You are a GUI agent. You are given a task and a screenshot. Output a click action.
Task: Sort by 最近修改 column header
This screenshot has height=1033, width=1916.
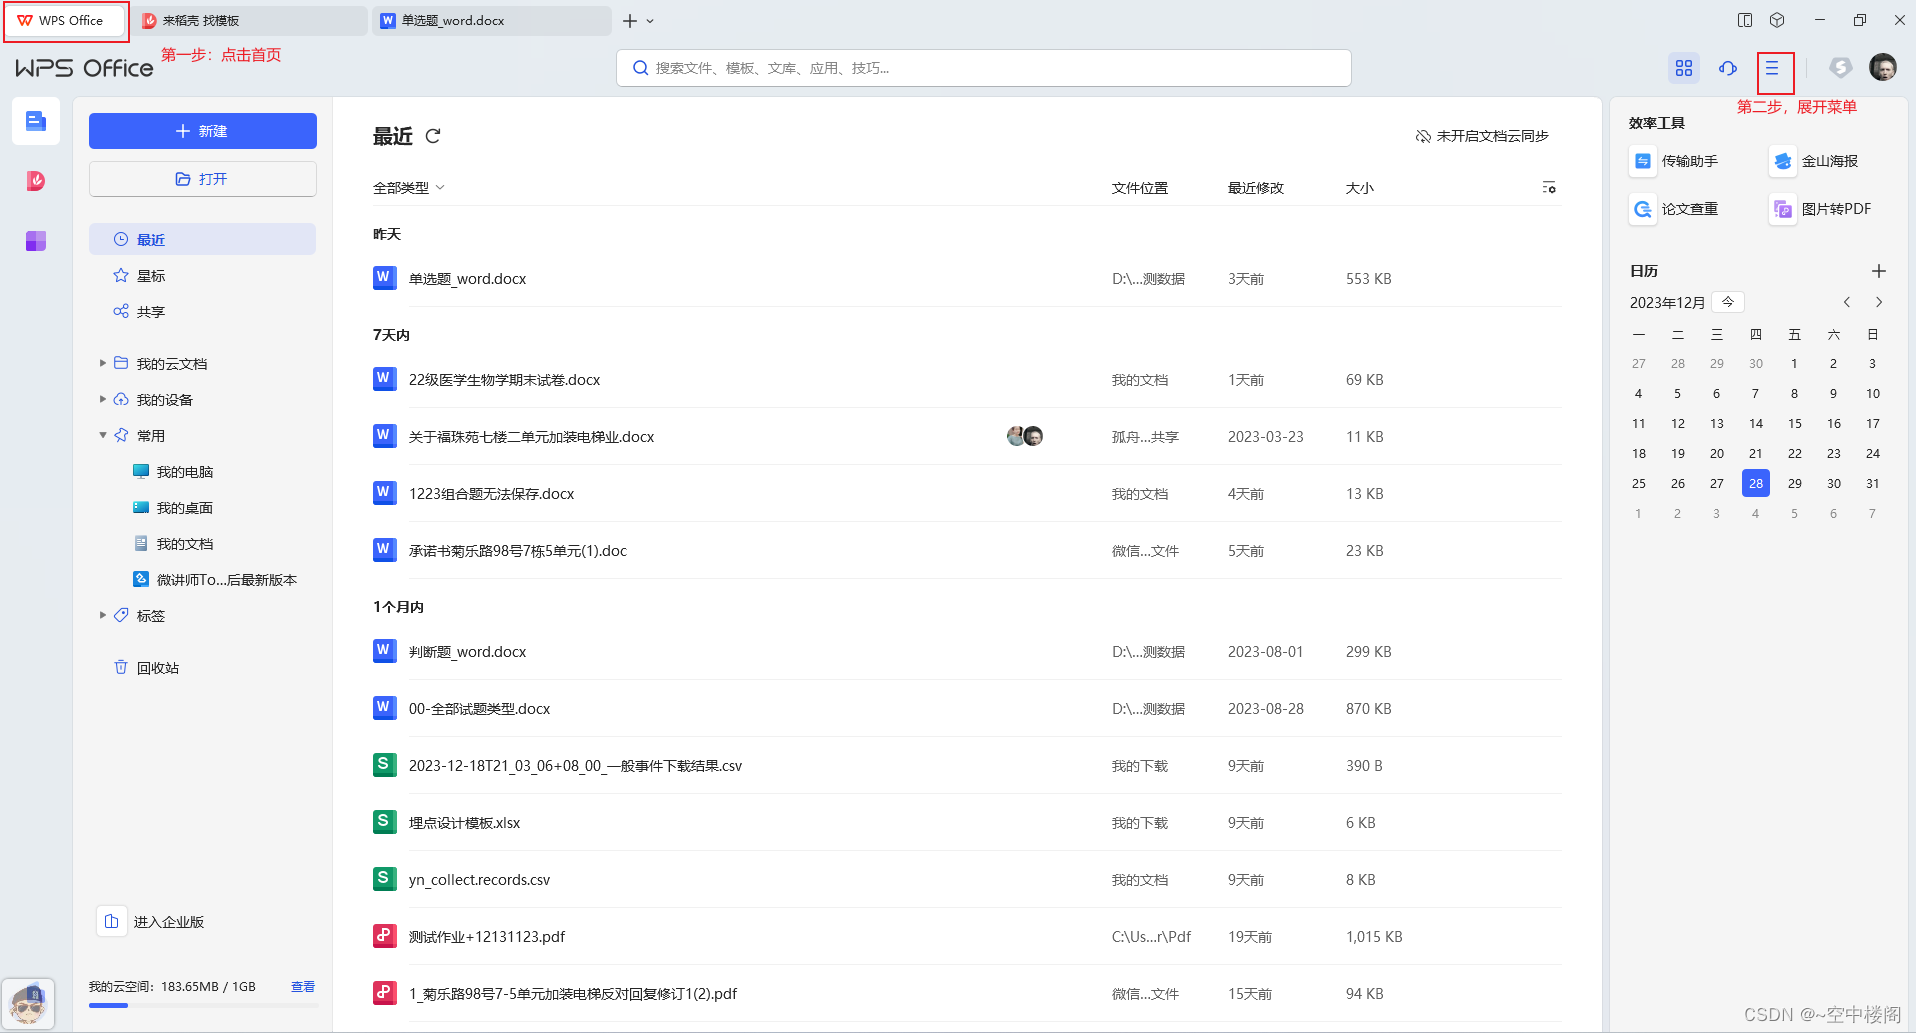[1256, 188]
